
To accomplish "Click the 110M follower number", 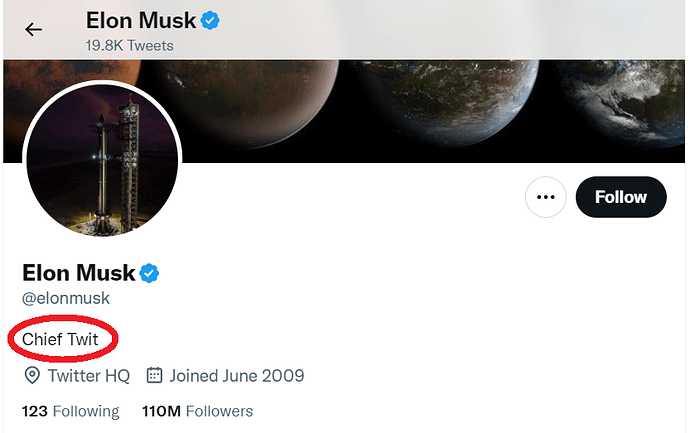I will (161, 411).
